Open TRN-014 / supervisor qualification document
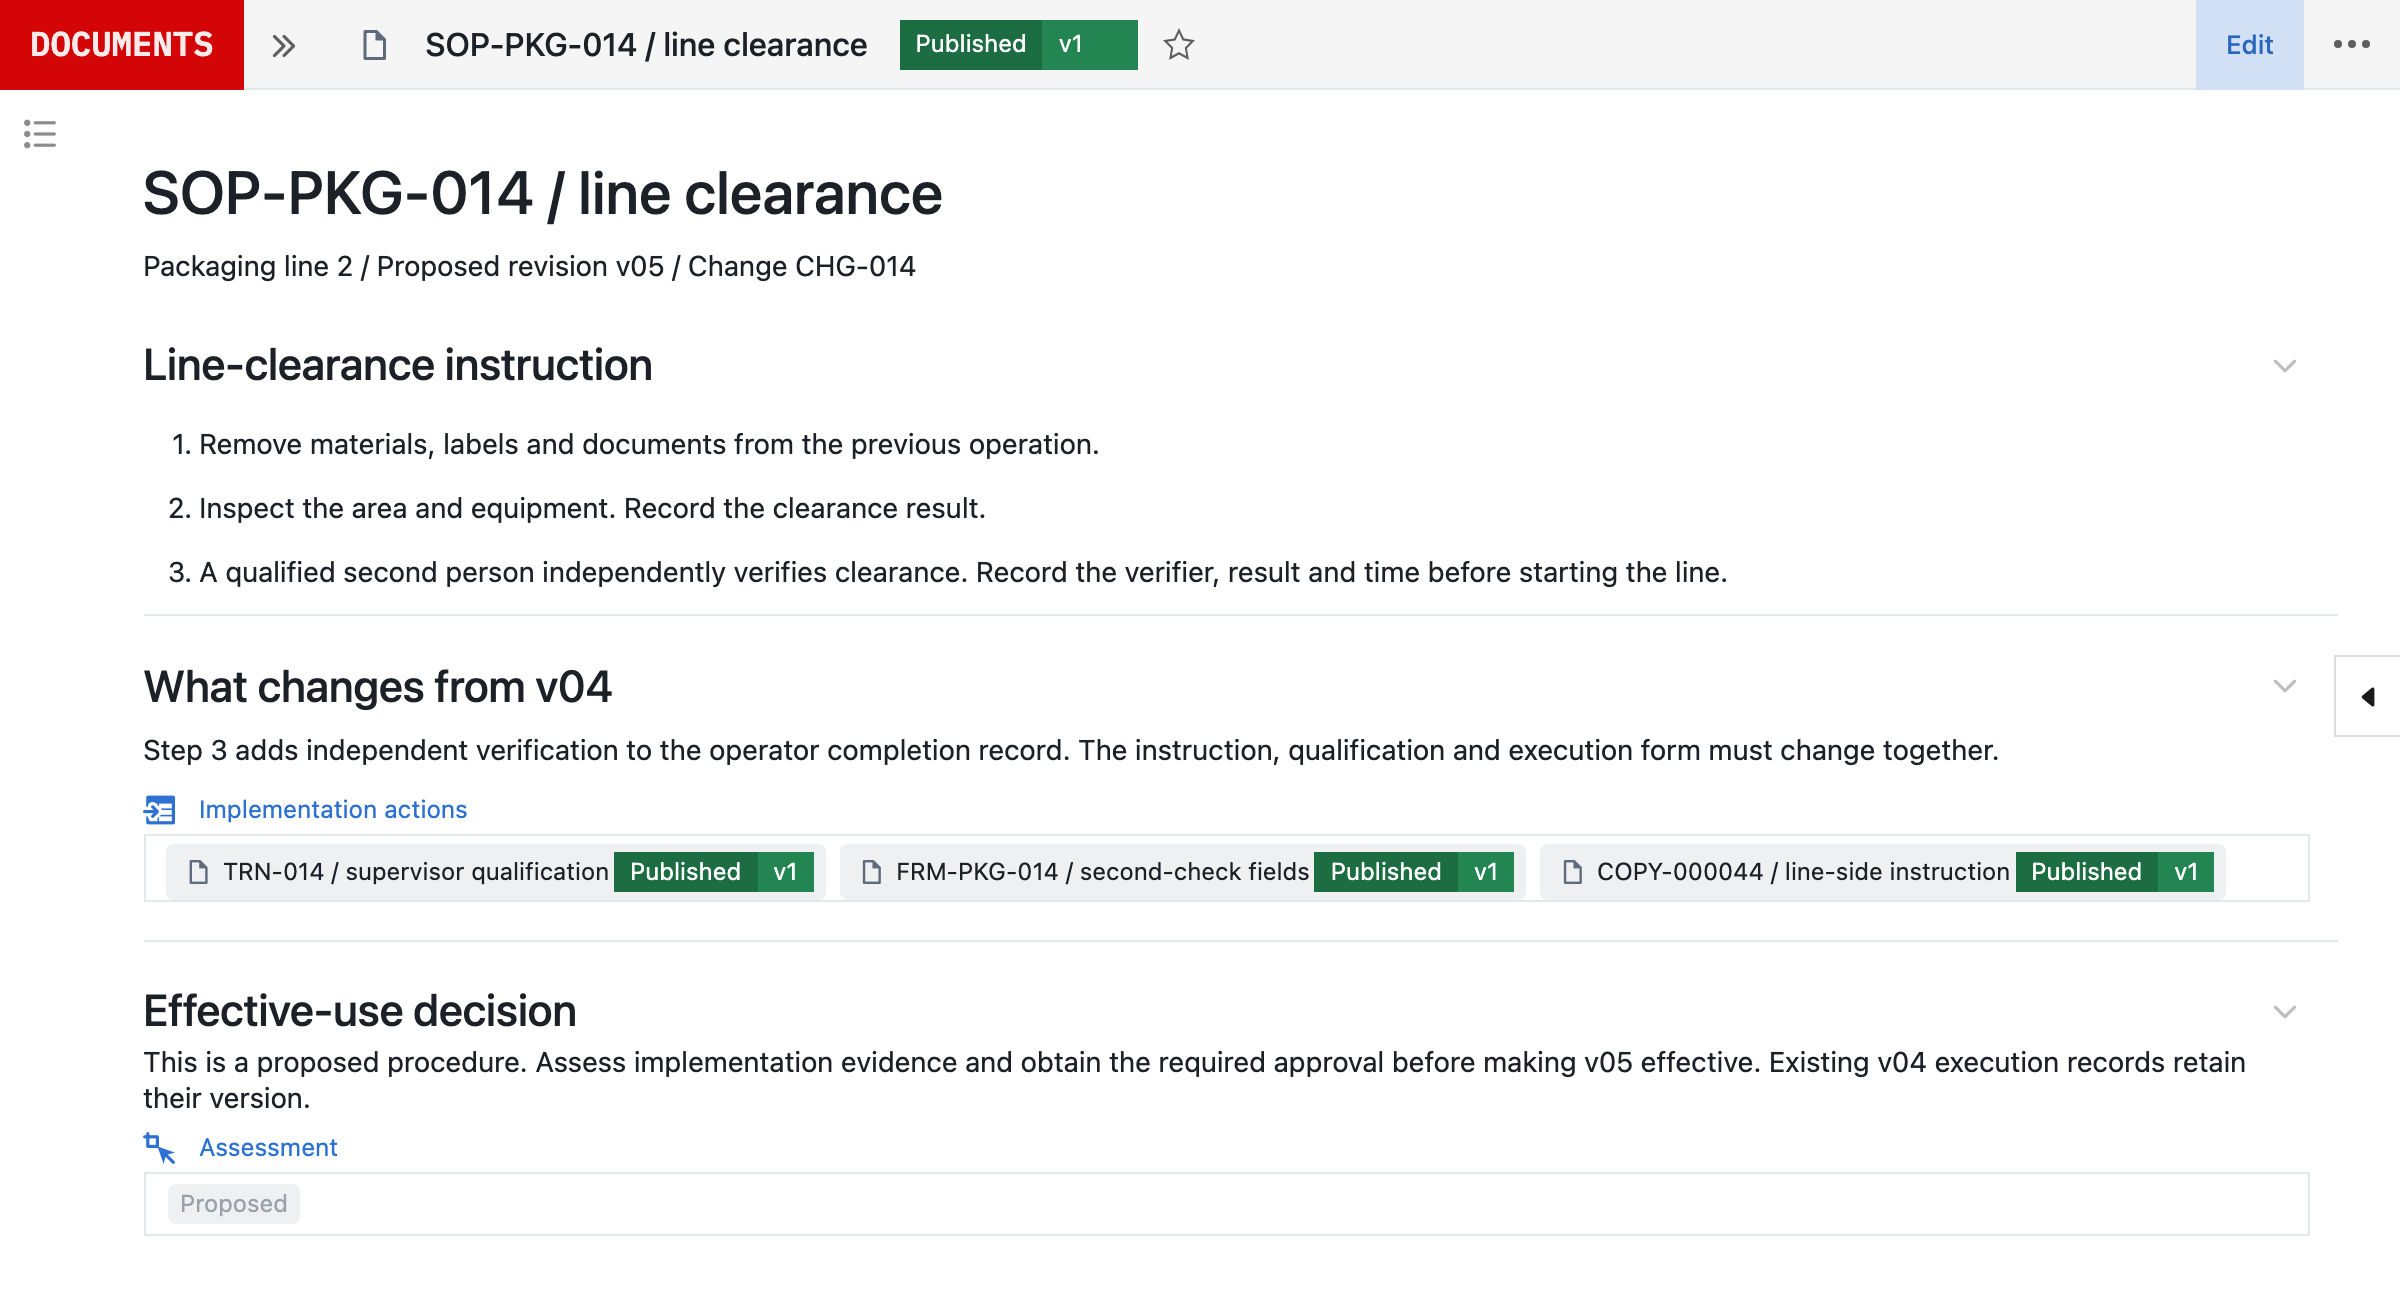The image size is (2400, 1302). (x=415, y=872)
